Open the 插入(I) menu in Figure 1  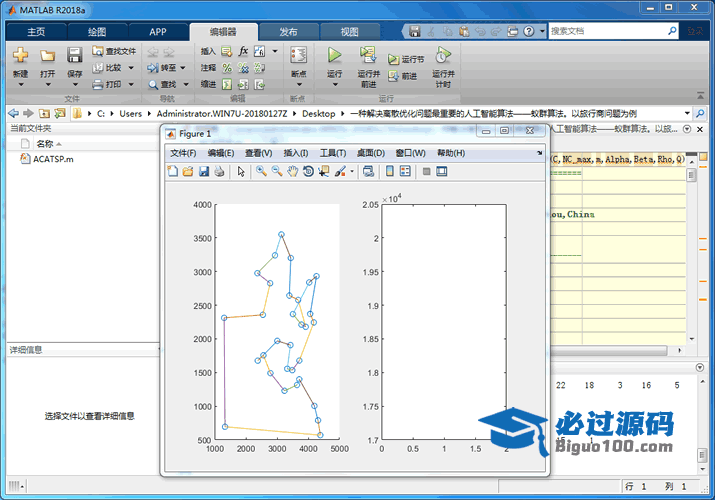[x=295, y=153]
